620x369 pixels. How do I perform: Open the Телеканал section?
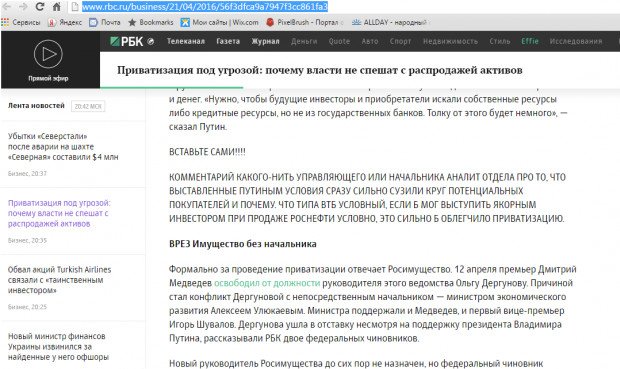pyautogui.click(x=186, y=41)
